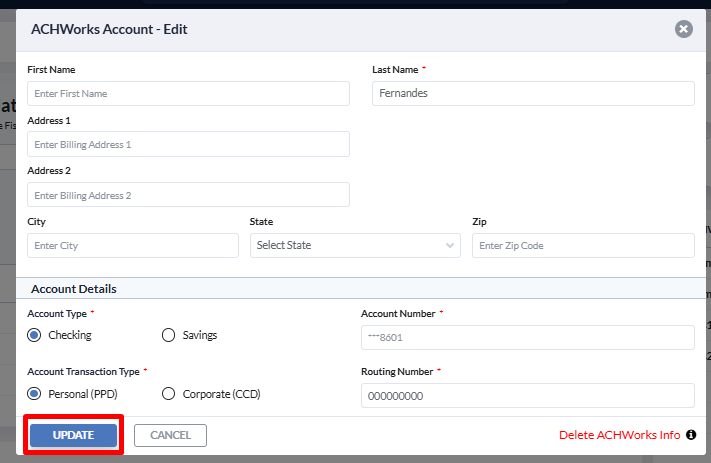Select the Checking account type
This screenshot has height=463, width=711.
[x=34, y=335]
